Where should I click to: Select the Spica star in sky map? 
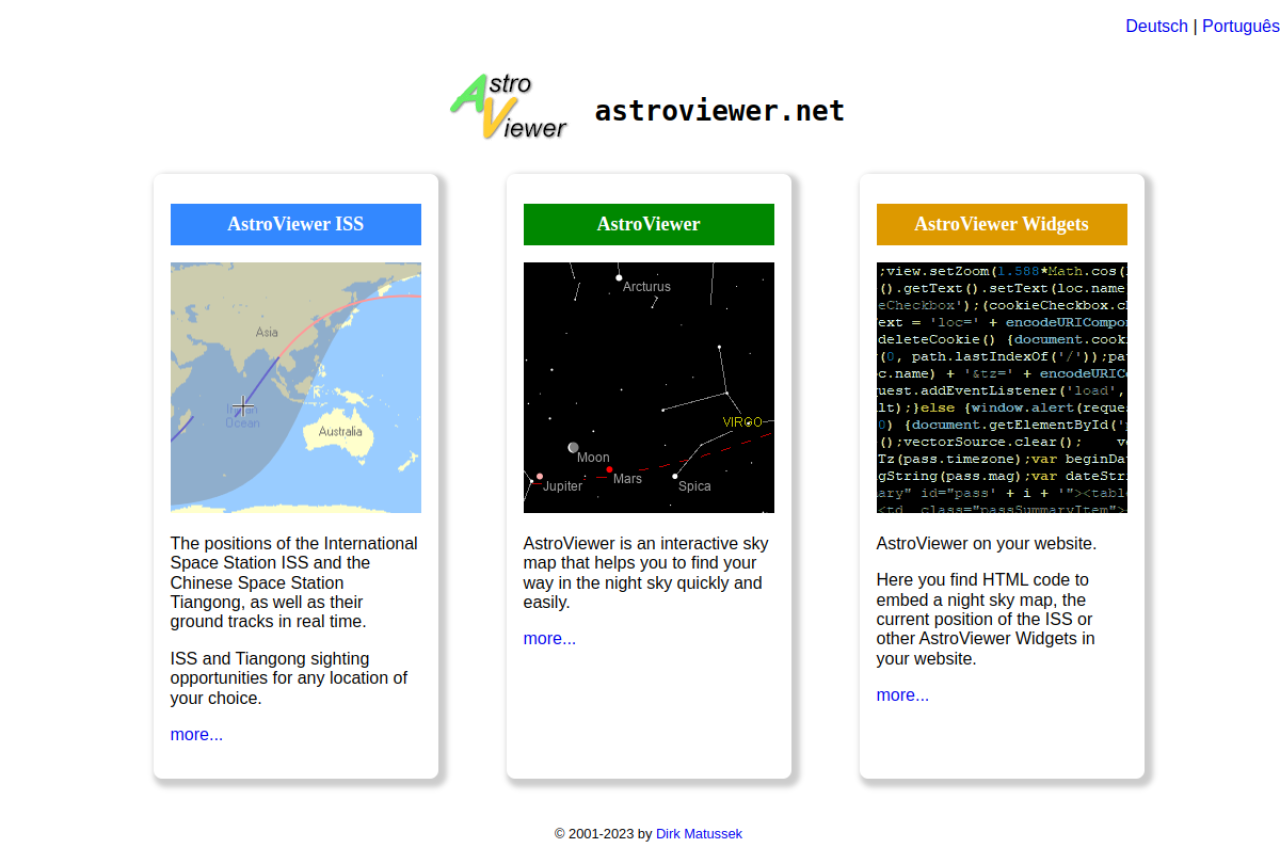click(675, 476)
